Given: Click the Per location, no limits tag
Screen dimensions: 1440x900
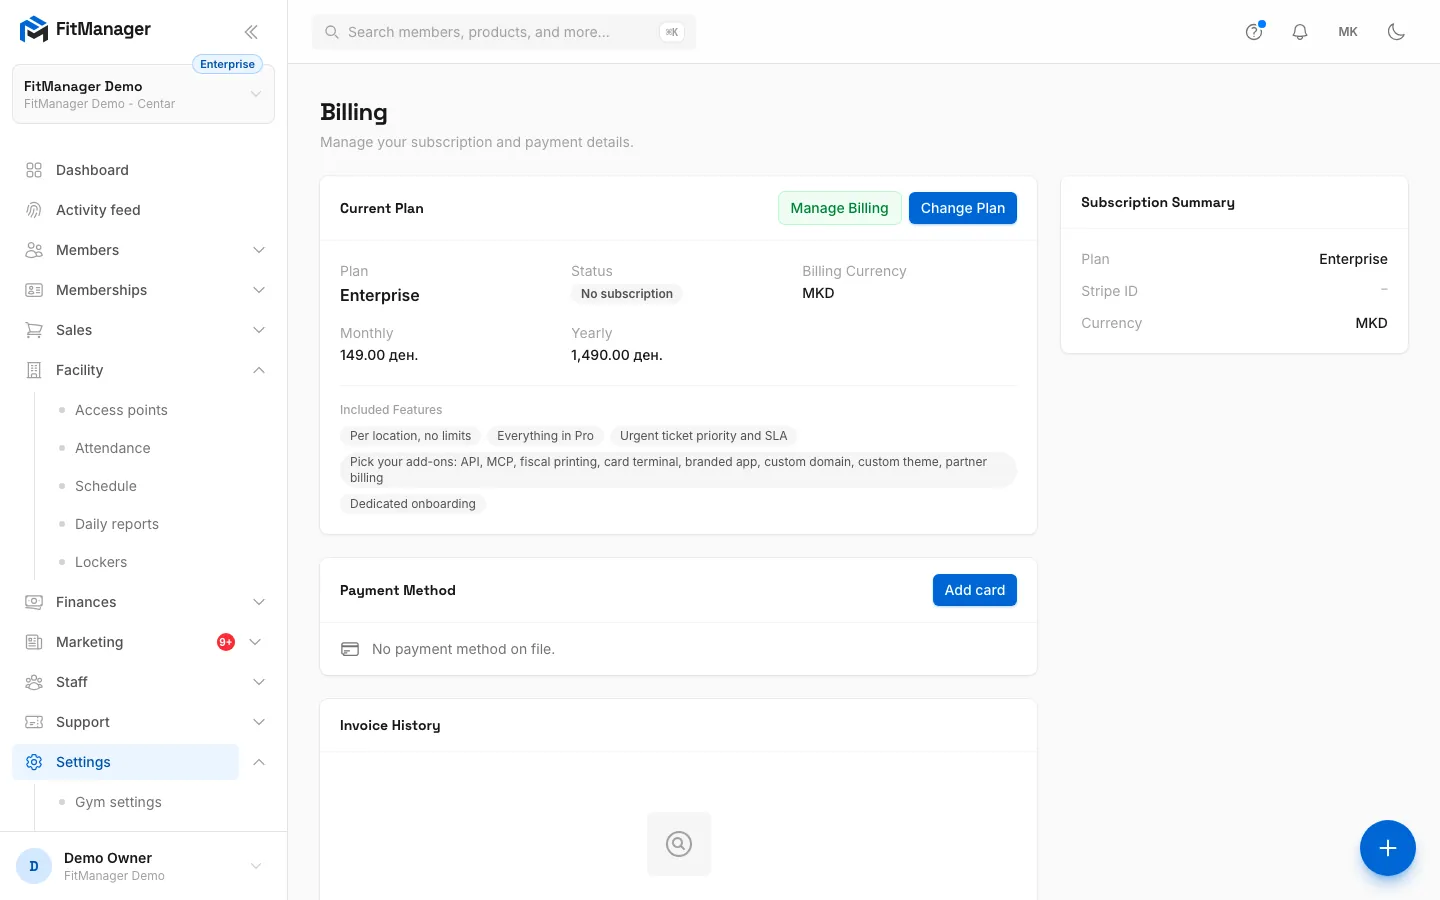Looking at the screenshot, I should pyautogui.click(x=410, y=436).
